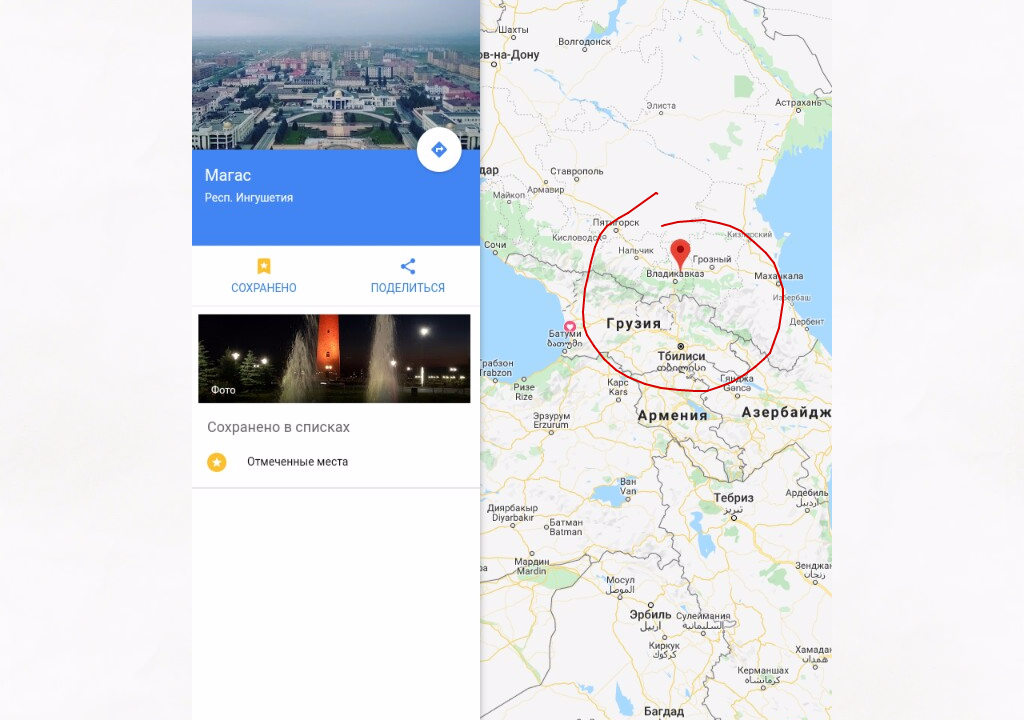
Task: Click the Тбилиси city label on map
Action: (681, 356)
